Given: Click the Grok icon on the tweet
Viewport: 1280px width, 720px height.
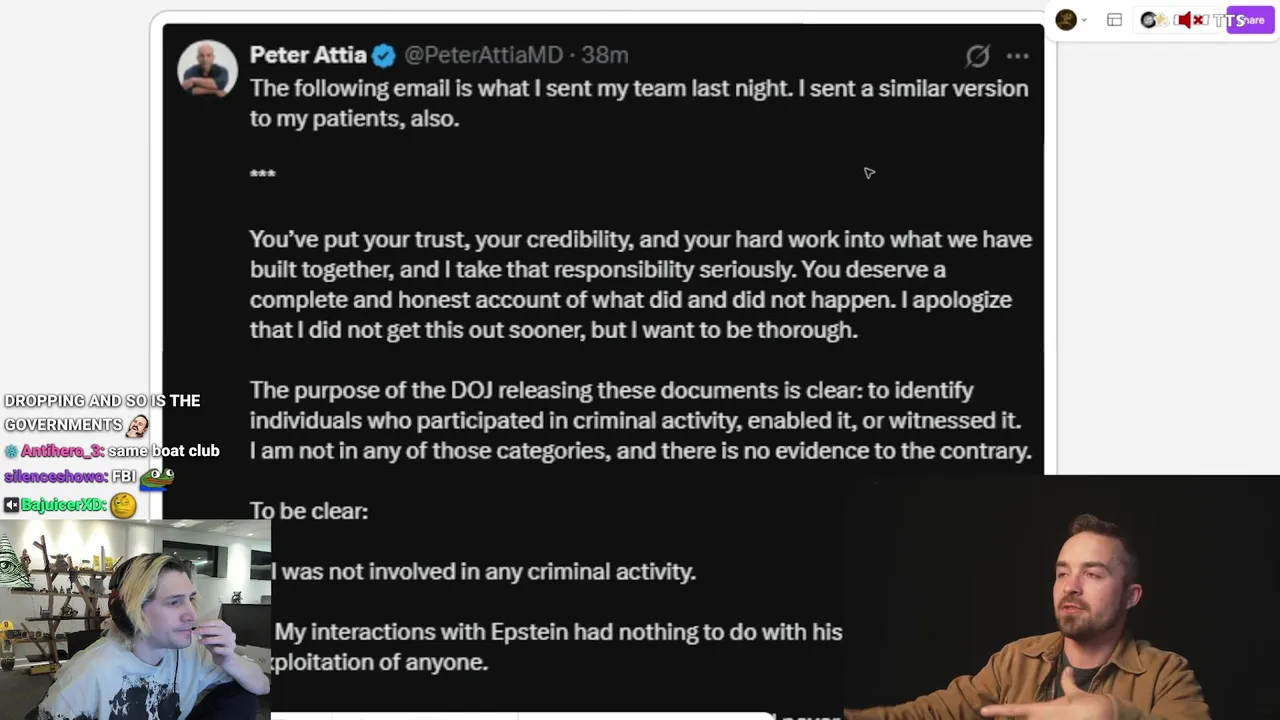Looking at the screenshot, I should click(x=977, y=56).
